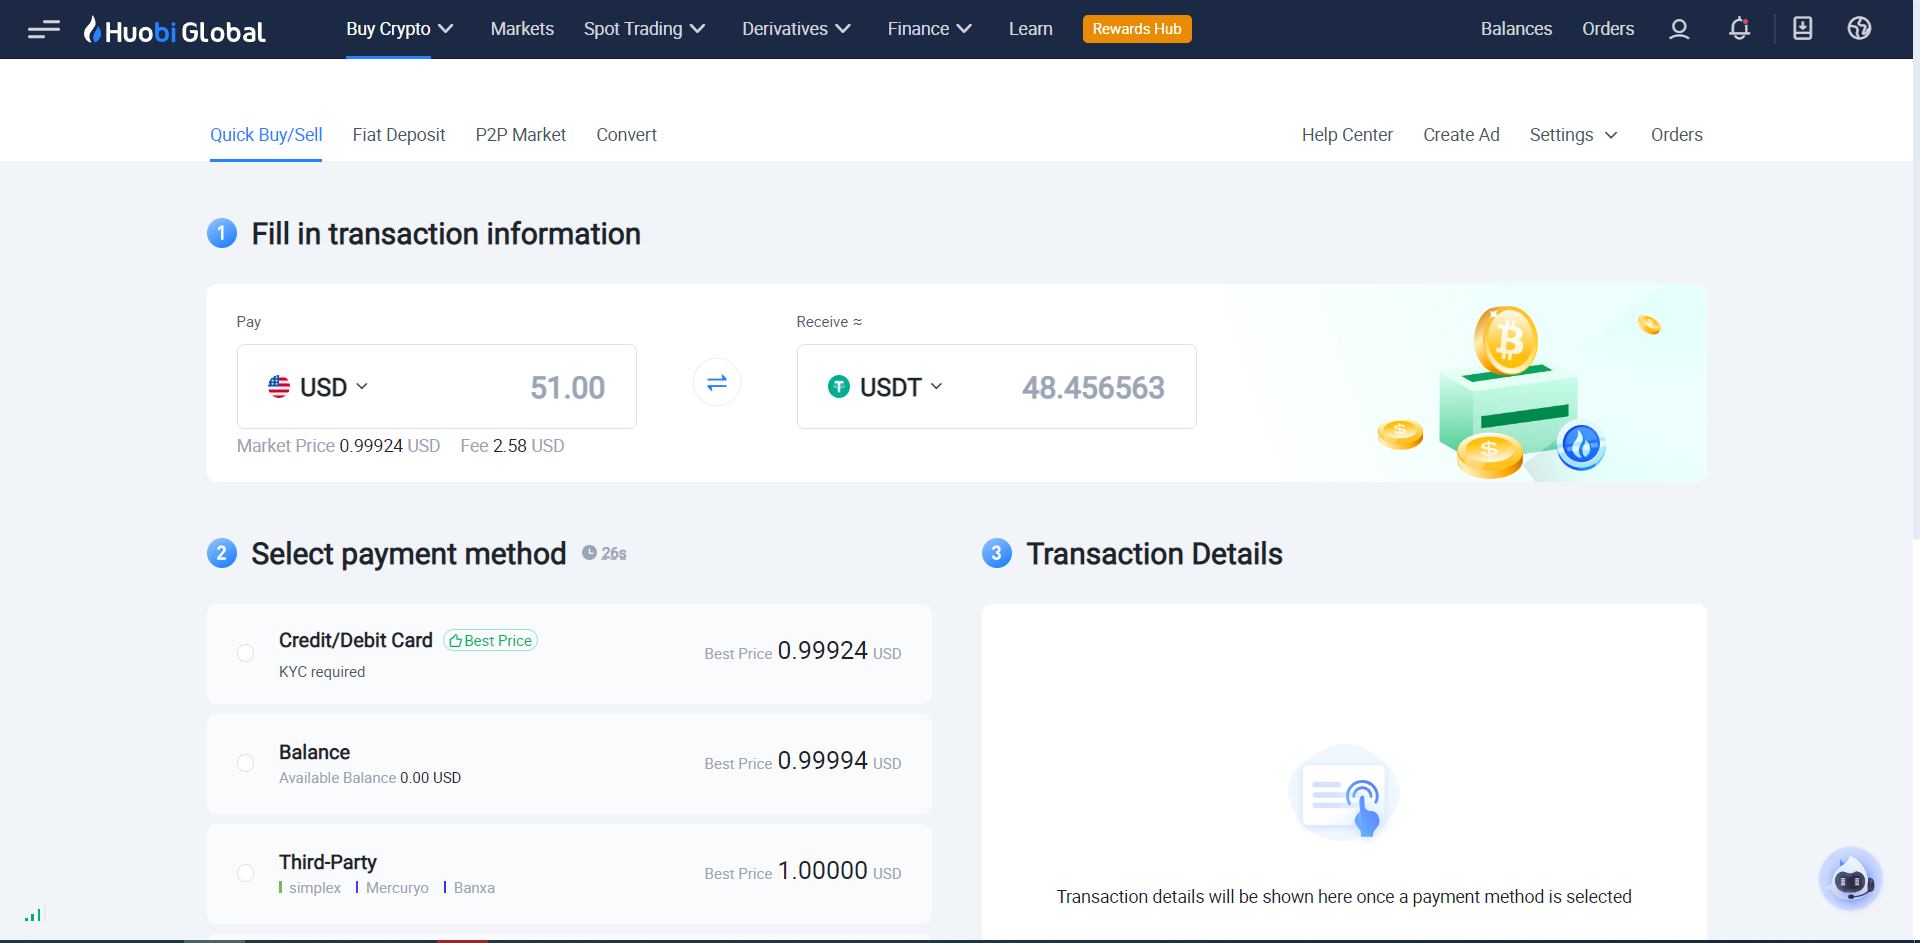Click the Mercuryo provider label

point(397,888)
